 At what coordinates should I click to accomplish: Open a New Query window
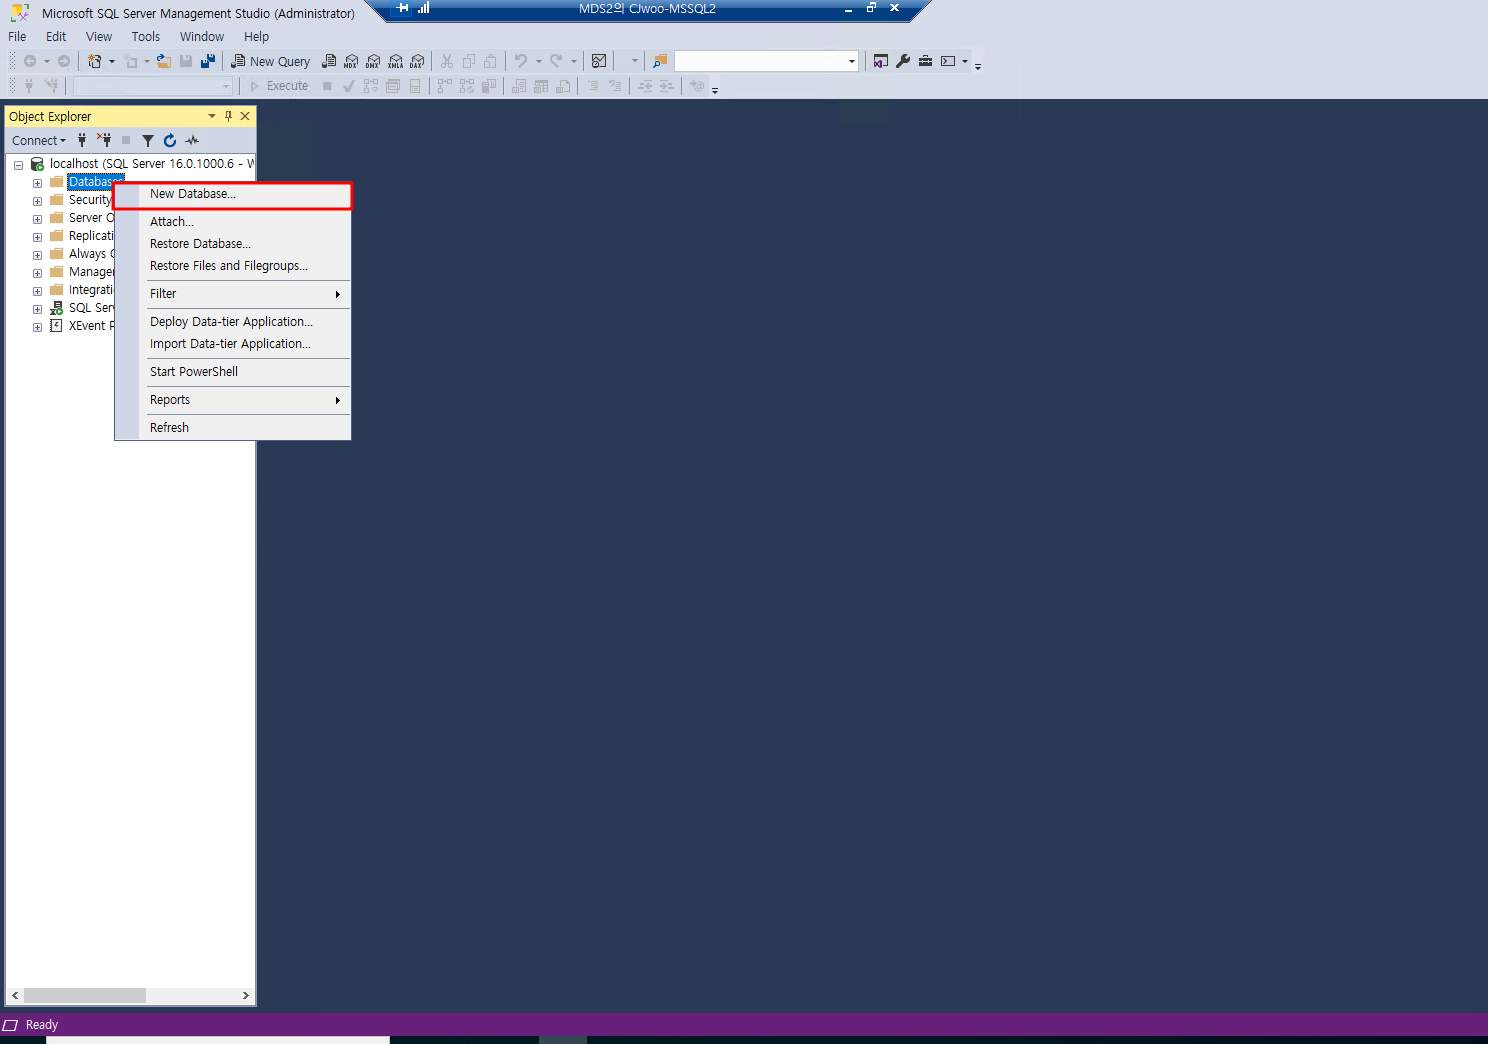(271, 61)
